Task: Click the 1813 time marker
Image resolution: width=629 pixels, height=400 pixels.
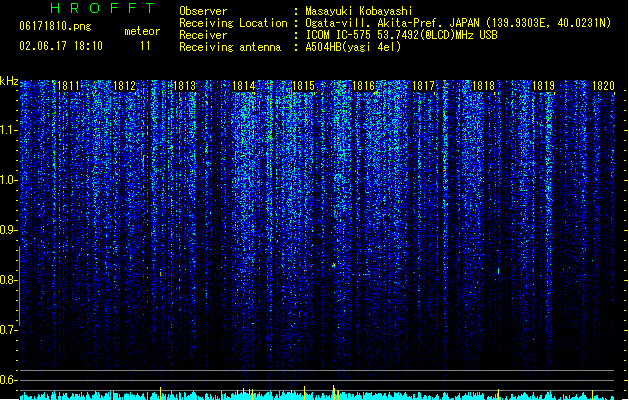Action: (x=185, y=85)
